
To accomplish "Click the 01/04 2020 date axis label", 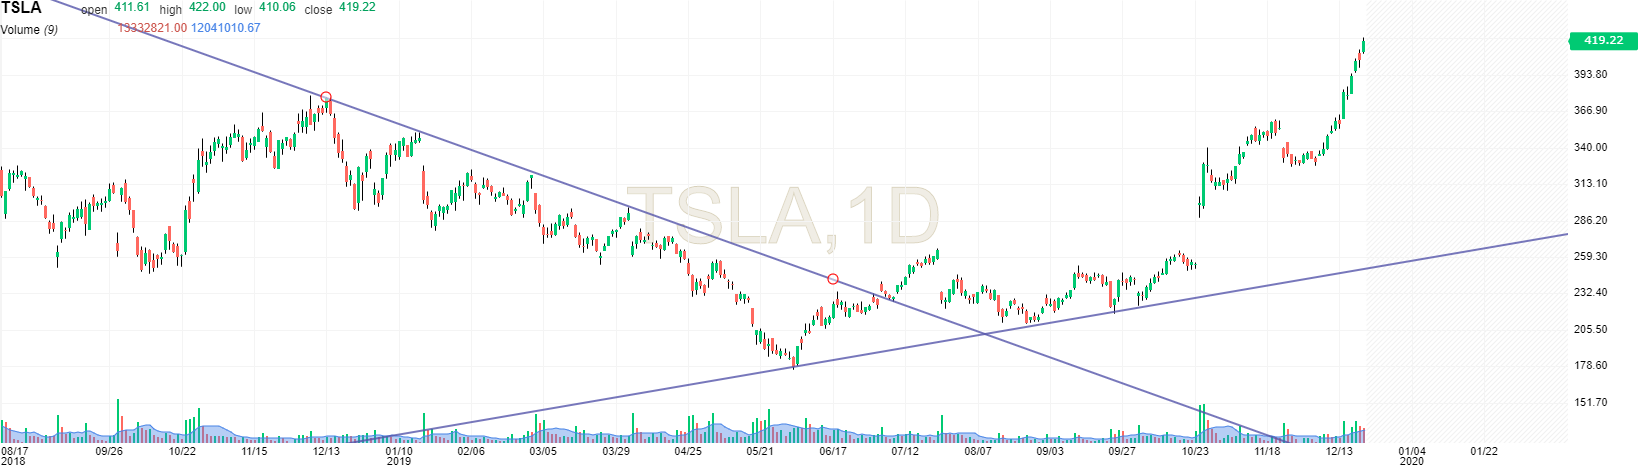I will [1411, 456].
